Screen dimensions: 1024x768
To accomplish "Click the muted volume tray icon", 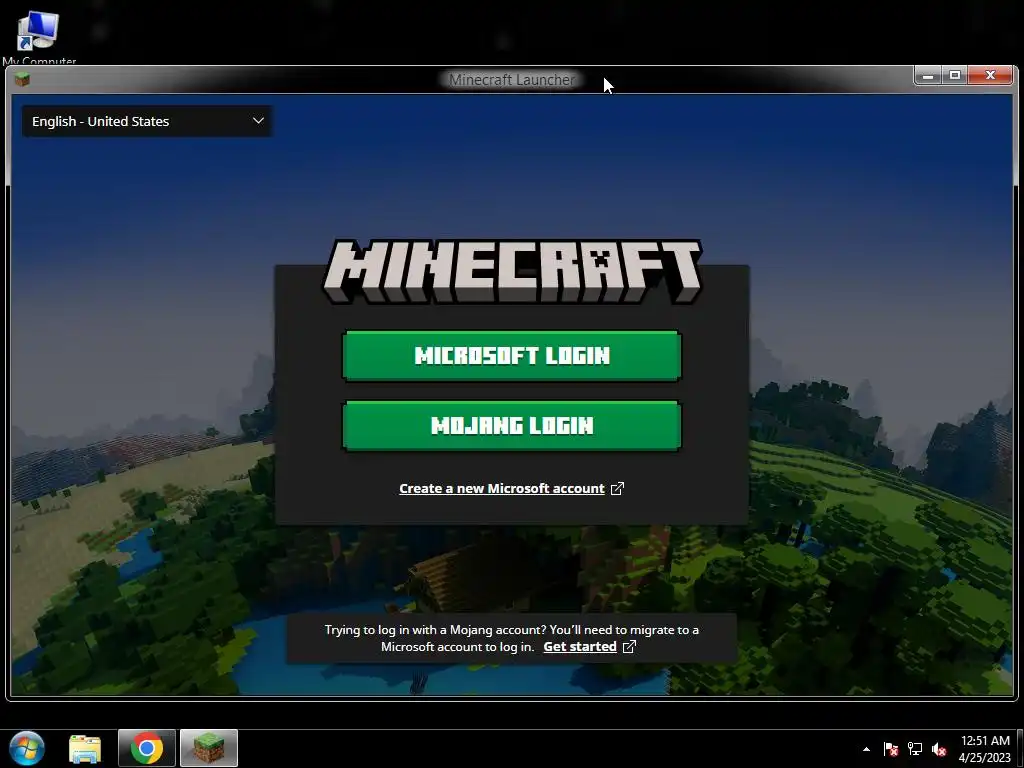I will (x=939, y=749).
